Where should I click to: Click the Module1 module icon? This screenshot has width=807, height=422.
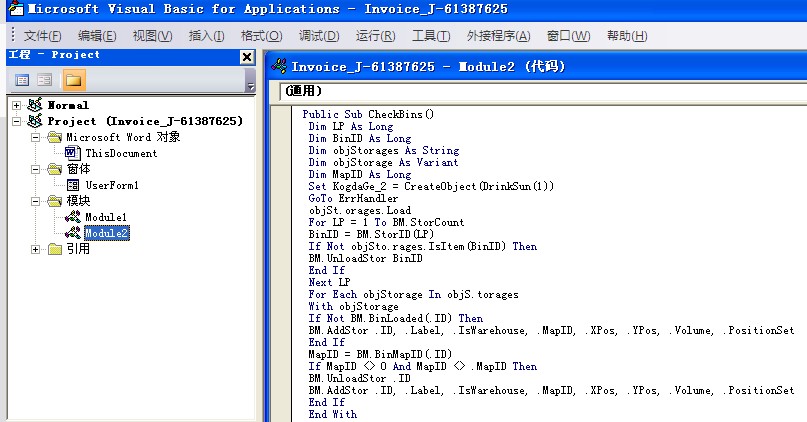pos(73,217)
